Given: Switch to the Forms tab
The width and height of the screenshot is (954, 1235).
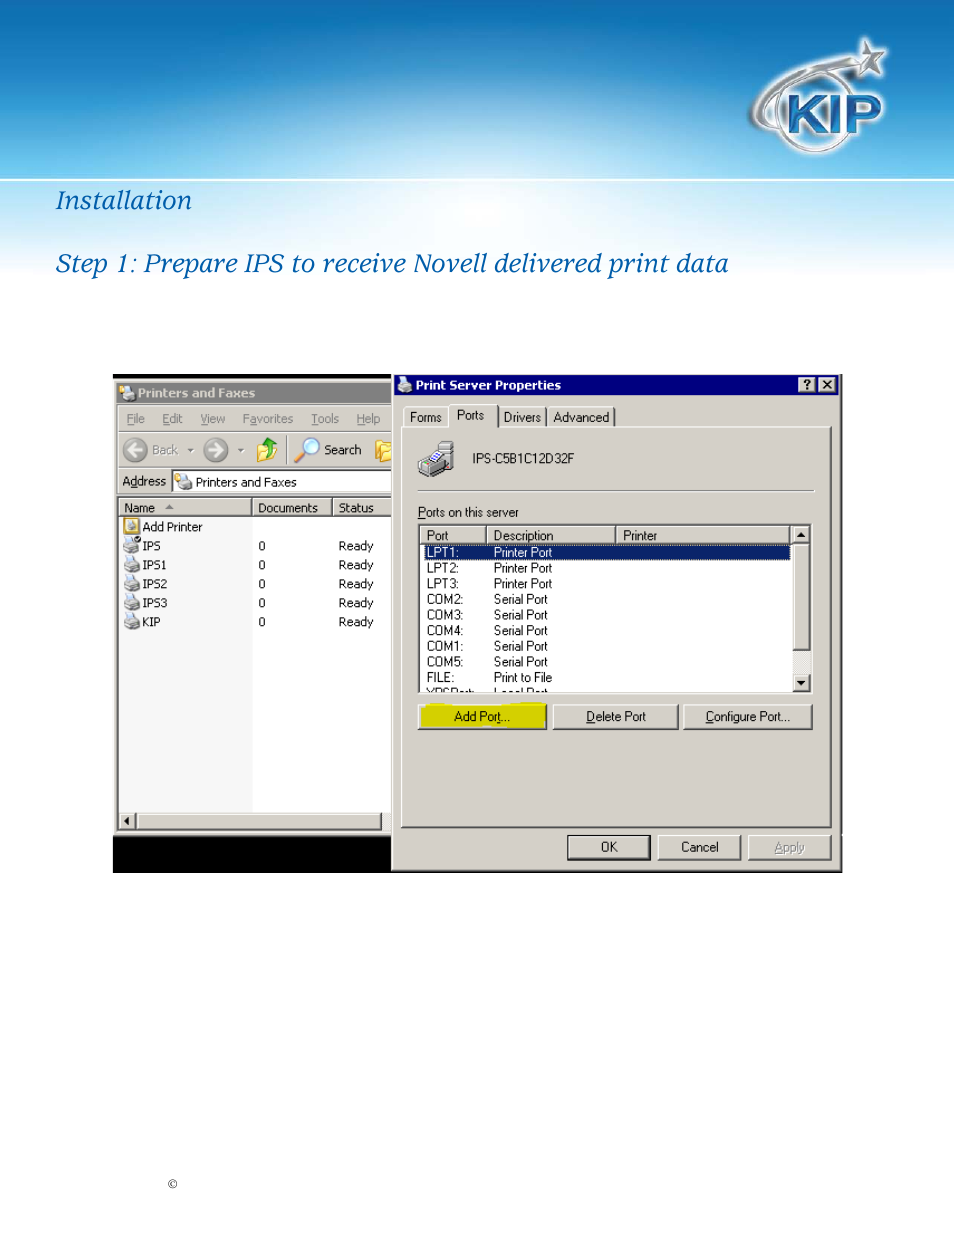Looking at the screenshot, I should 426,417.
